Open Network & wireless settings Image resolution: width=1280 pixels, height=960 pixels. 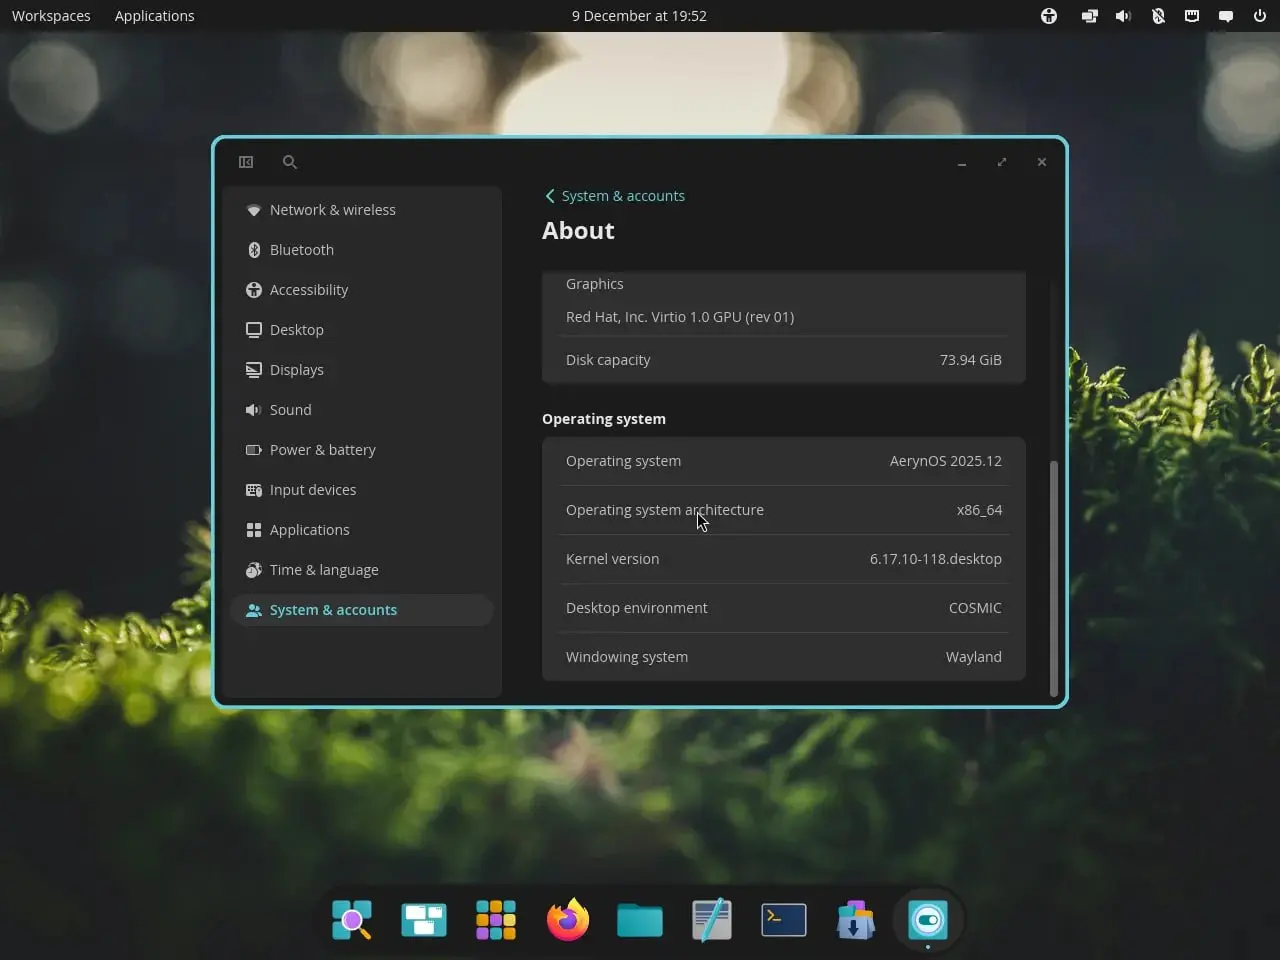[332, 210]
